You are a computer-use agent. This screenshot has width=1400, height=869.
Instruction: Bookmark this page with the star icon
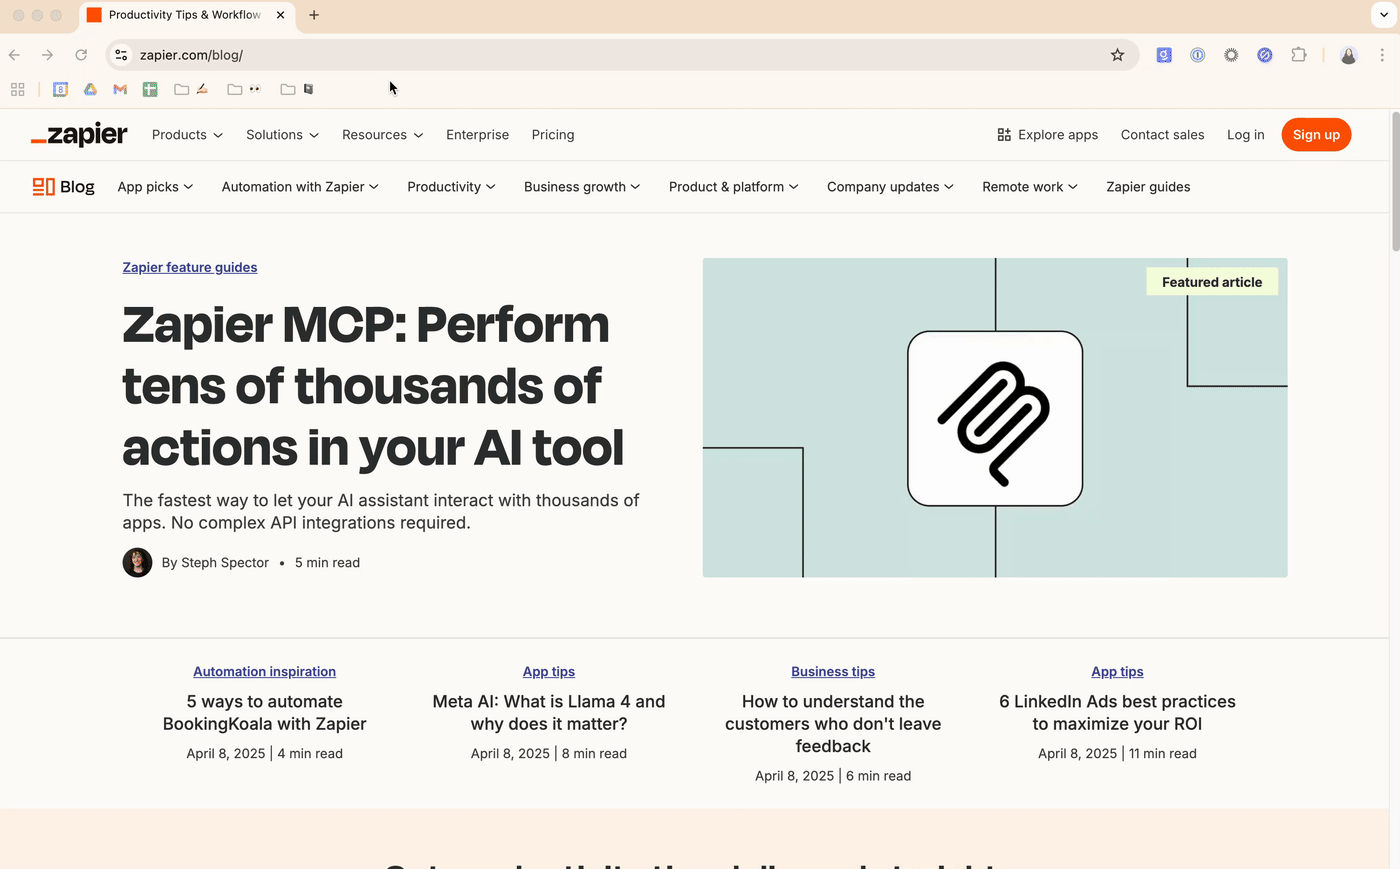coord(1117,55)
